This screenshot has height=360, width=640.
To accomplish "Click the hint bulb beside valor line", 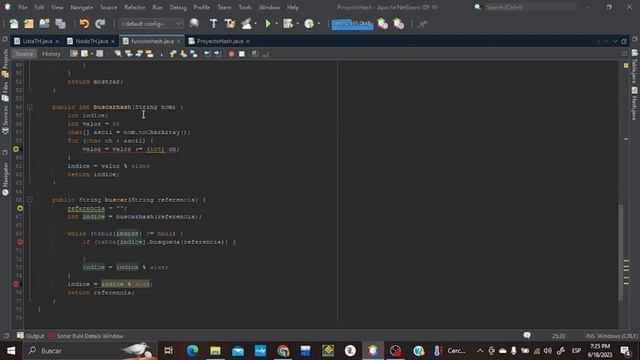I will [x=16, y=149].
